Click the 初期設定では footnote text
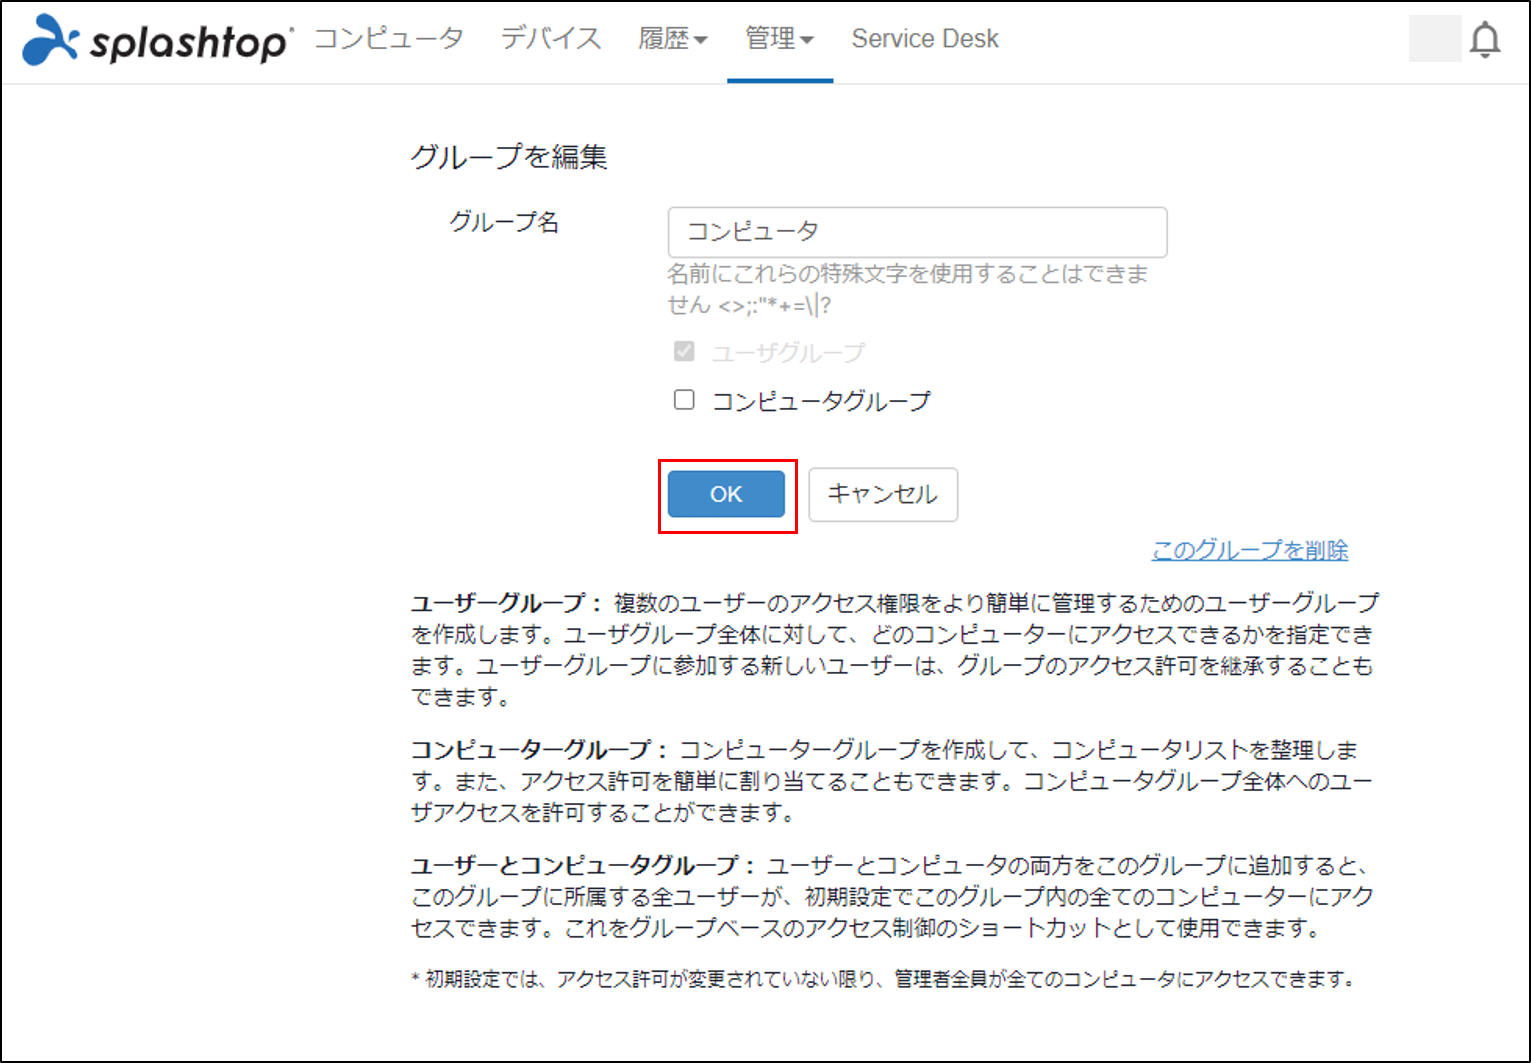This screenshot has width=1531, height=1063. click(x=885, y=979)
